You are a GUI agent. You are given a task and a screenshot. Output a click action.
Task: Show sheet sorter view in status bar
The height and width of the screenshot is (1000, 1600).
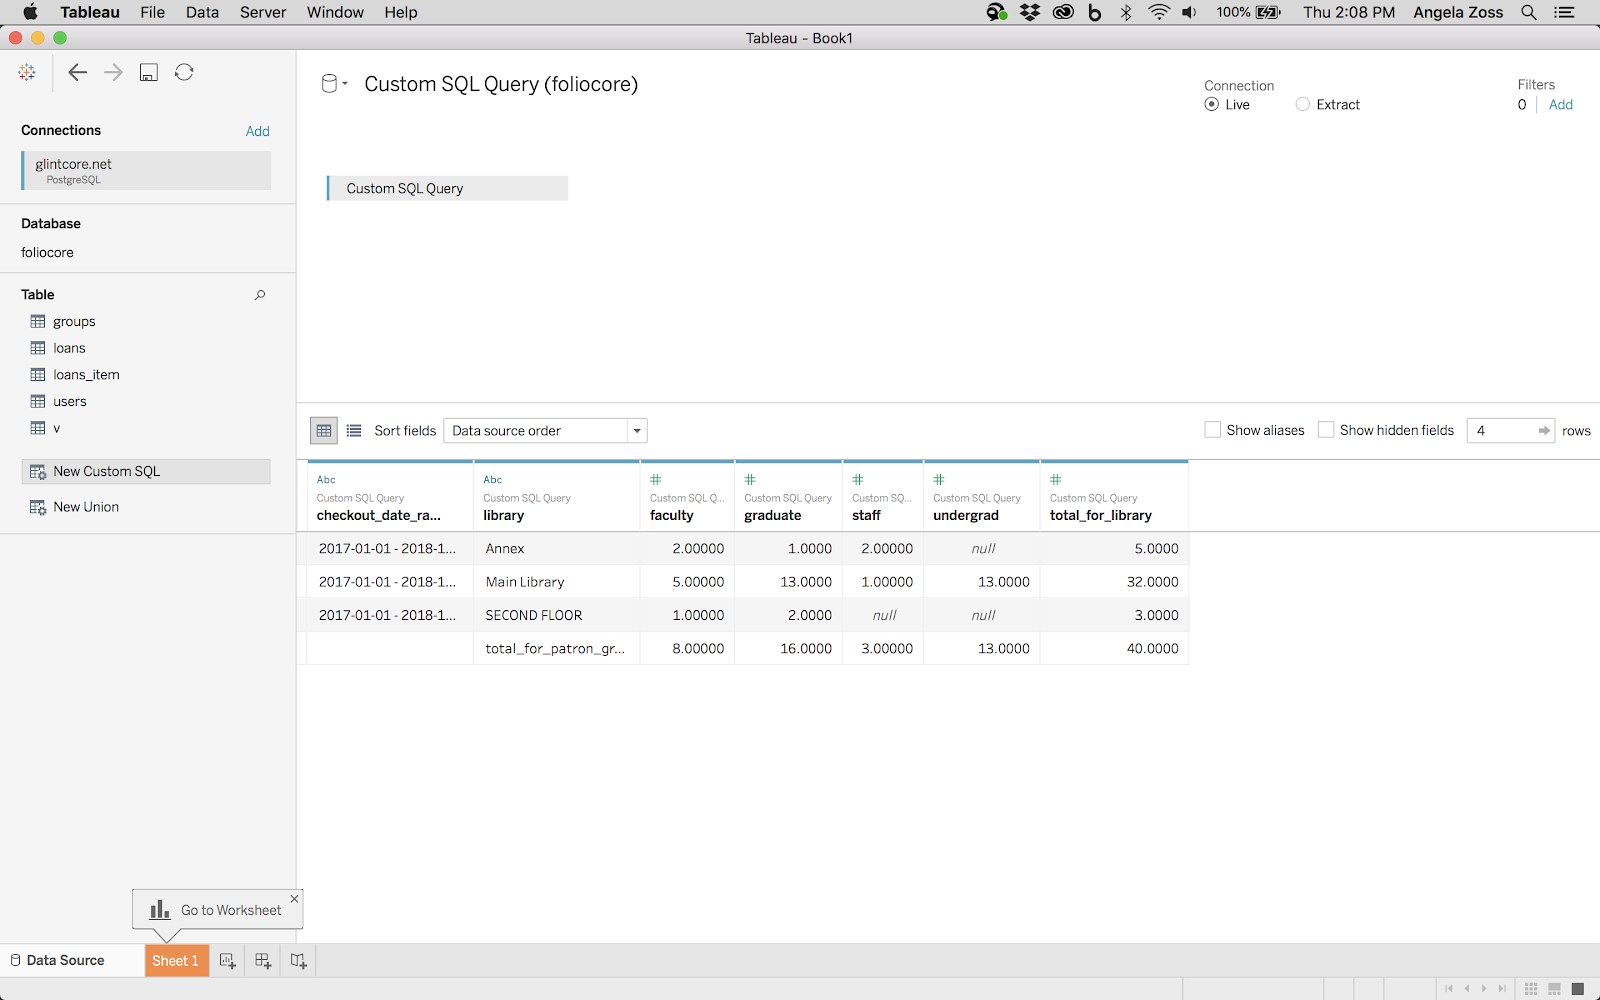(1531, 989)
